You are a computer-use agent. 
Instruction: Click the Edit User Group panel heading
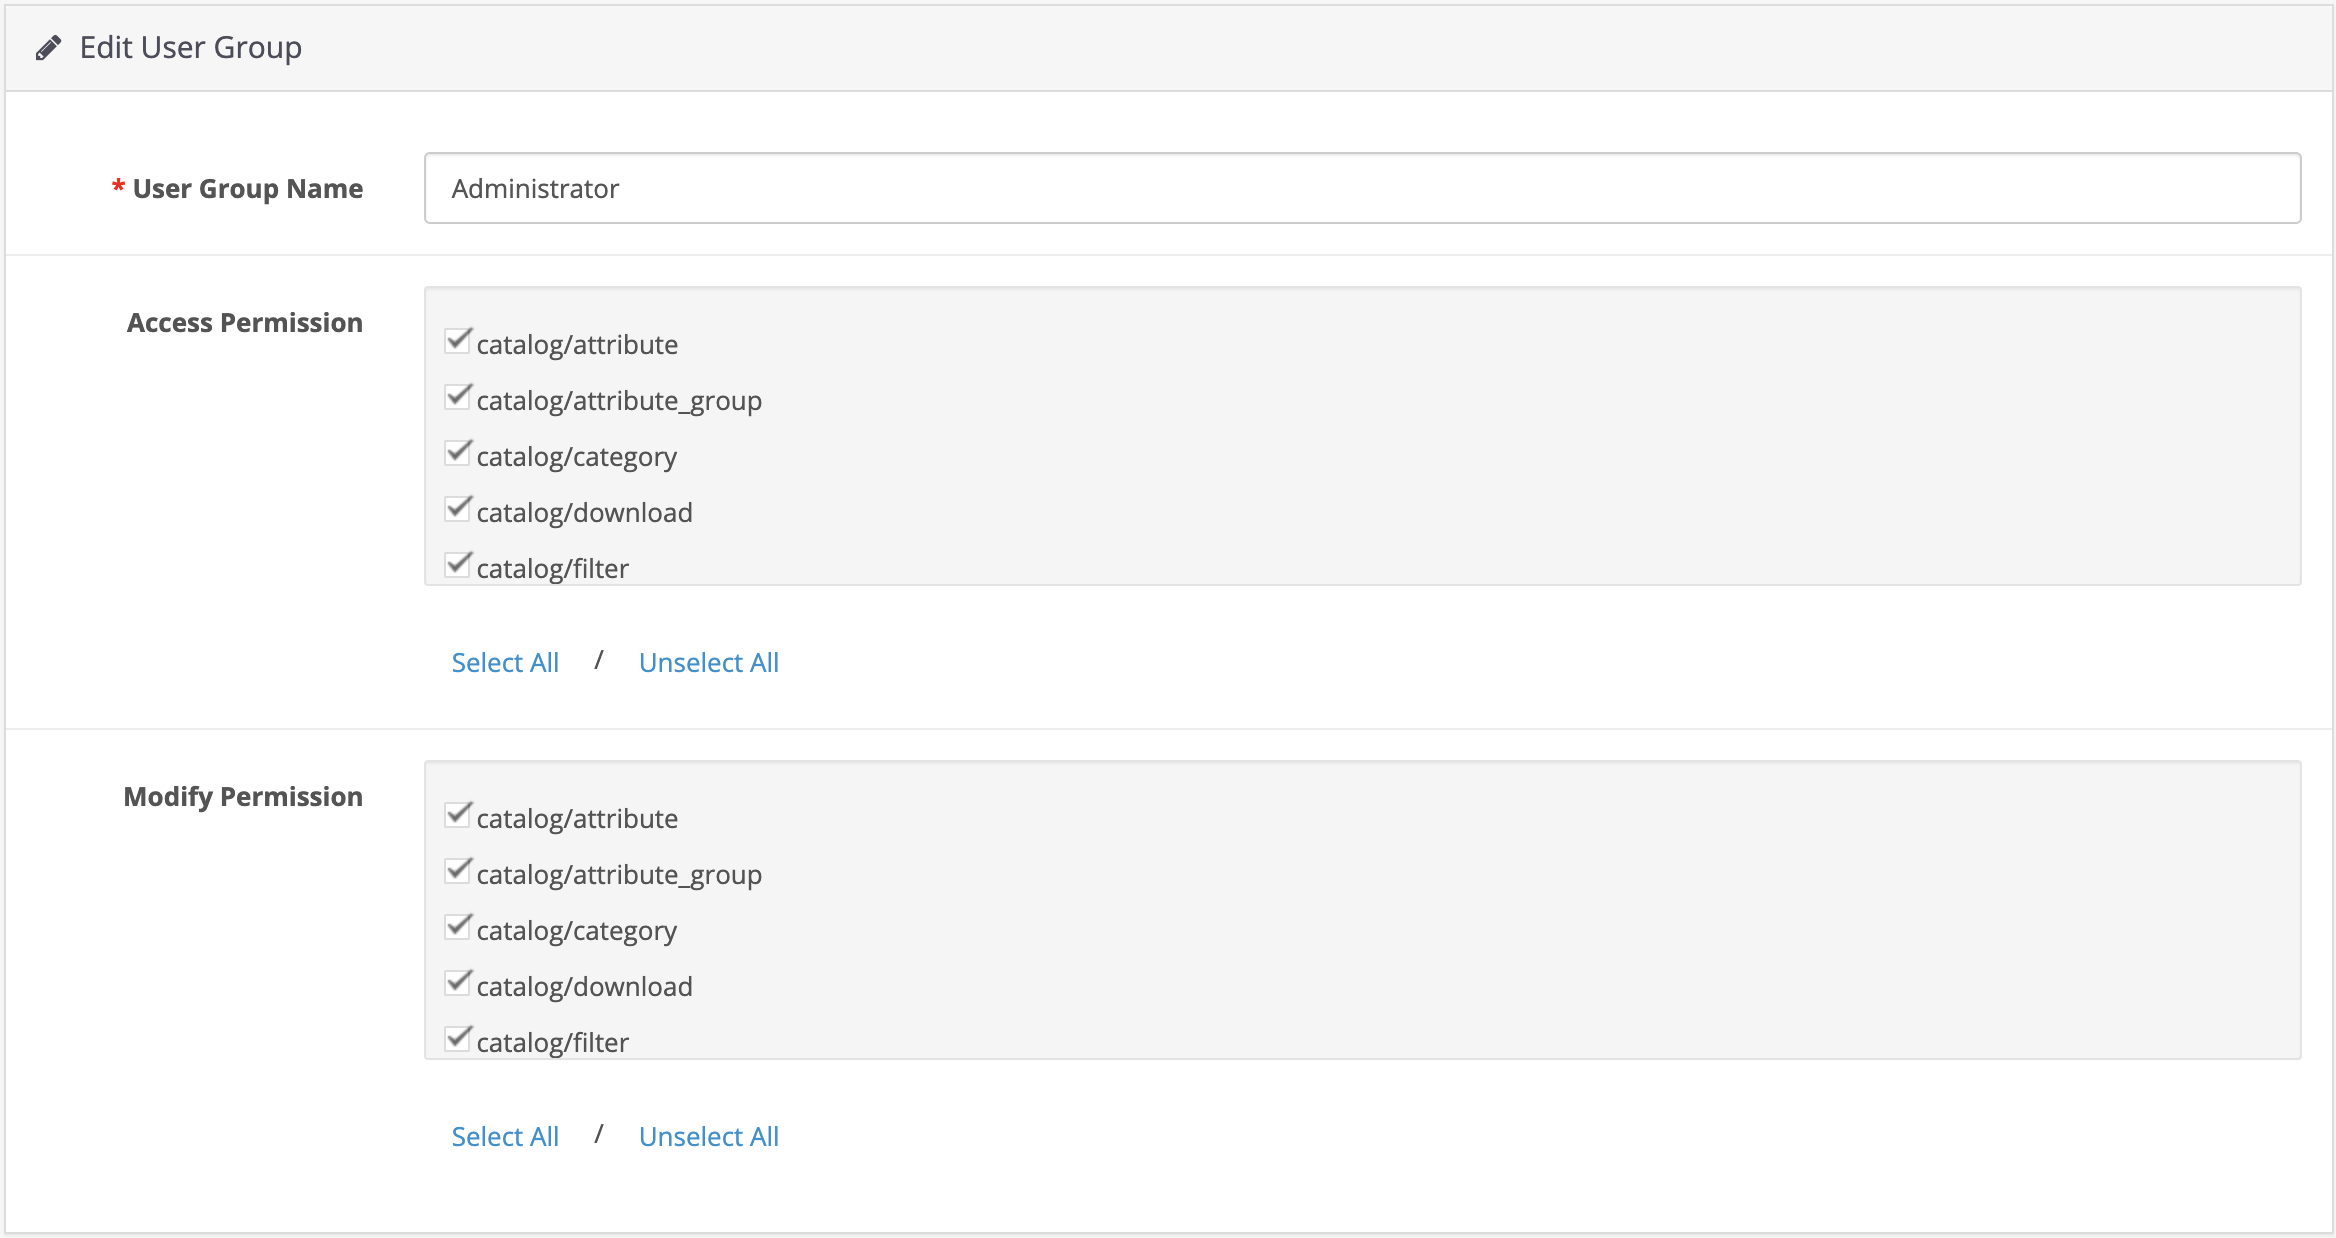[190, 48]
